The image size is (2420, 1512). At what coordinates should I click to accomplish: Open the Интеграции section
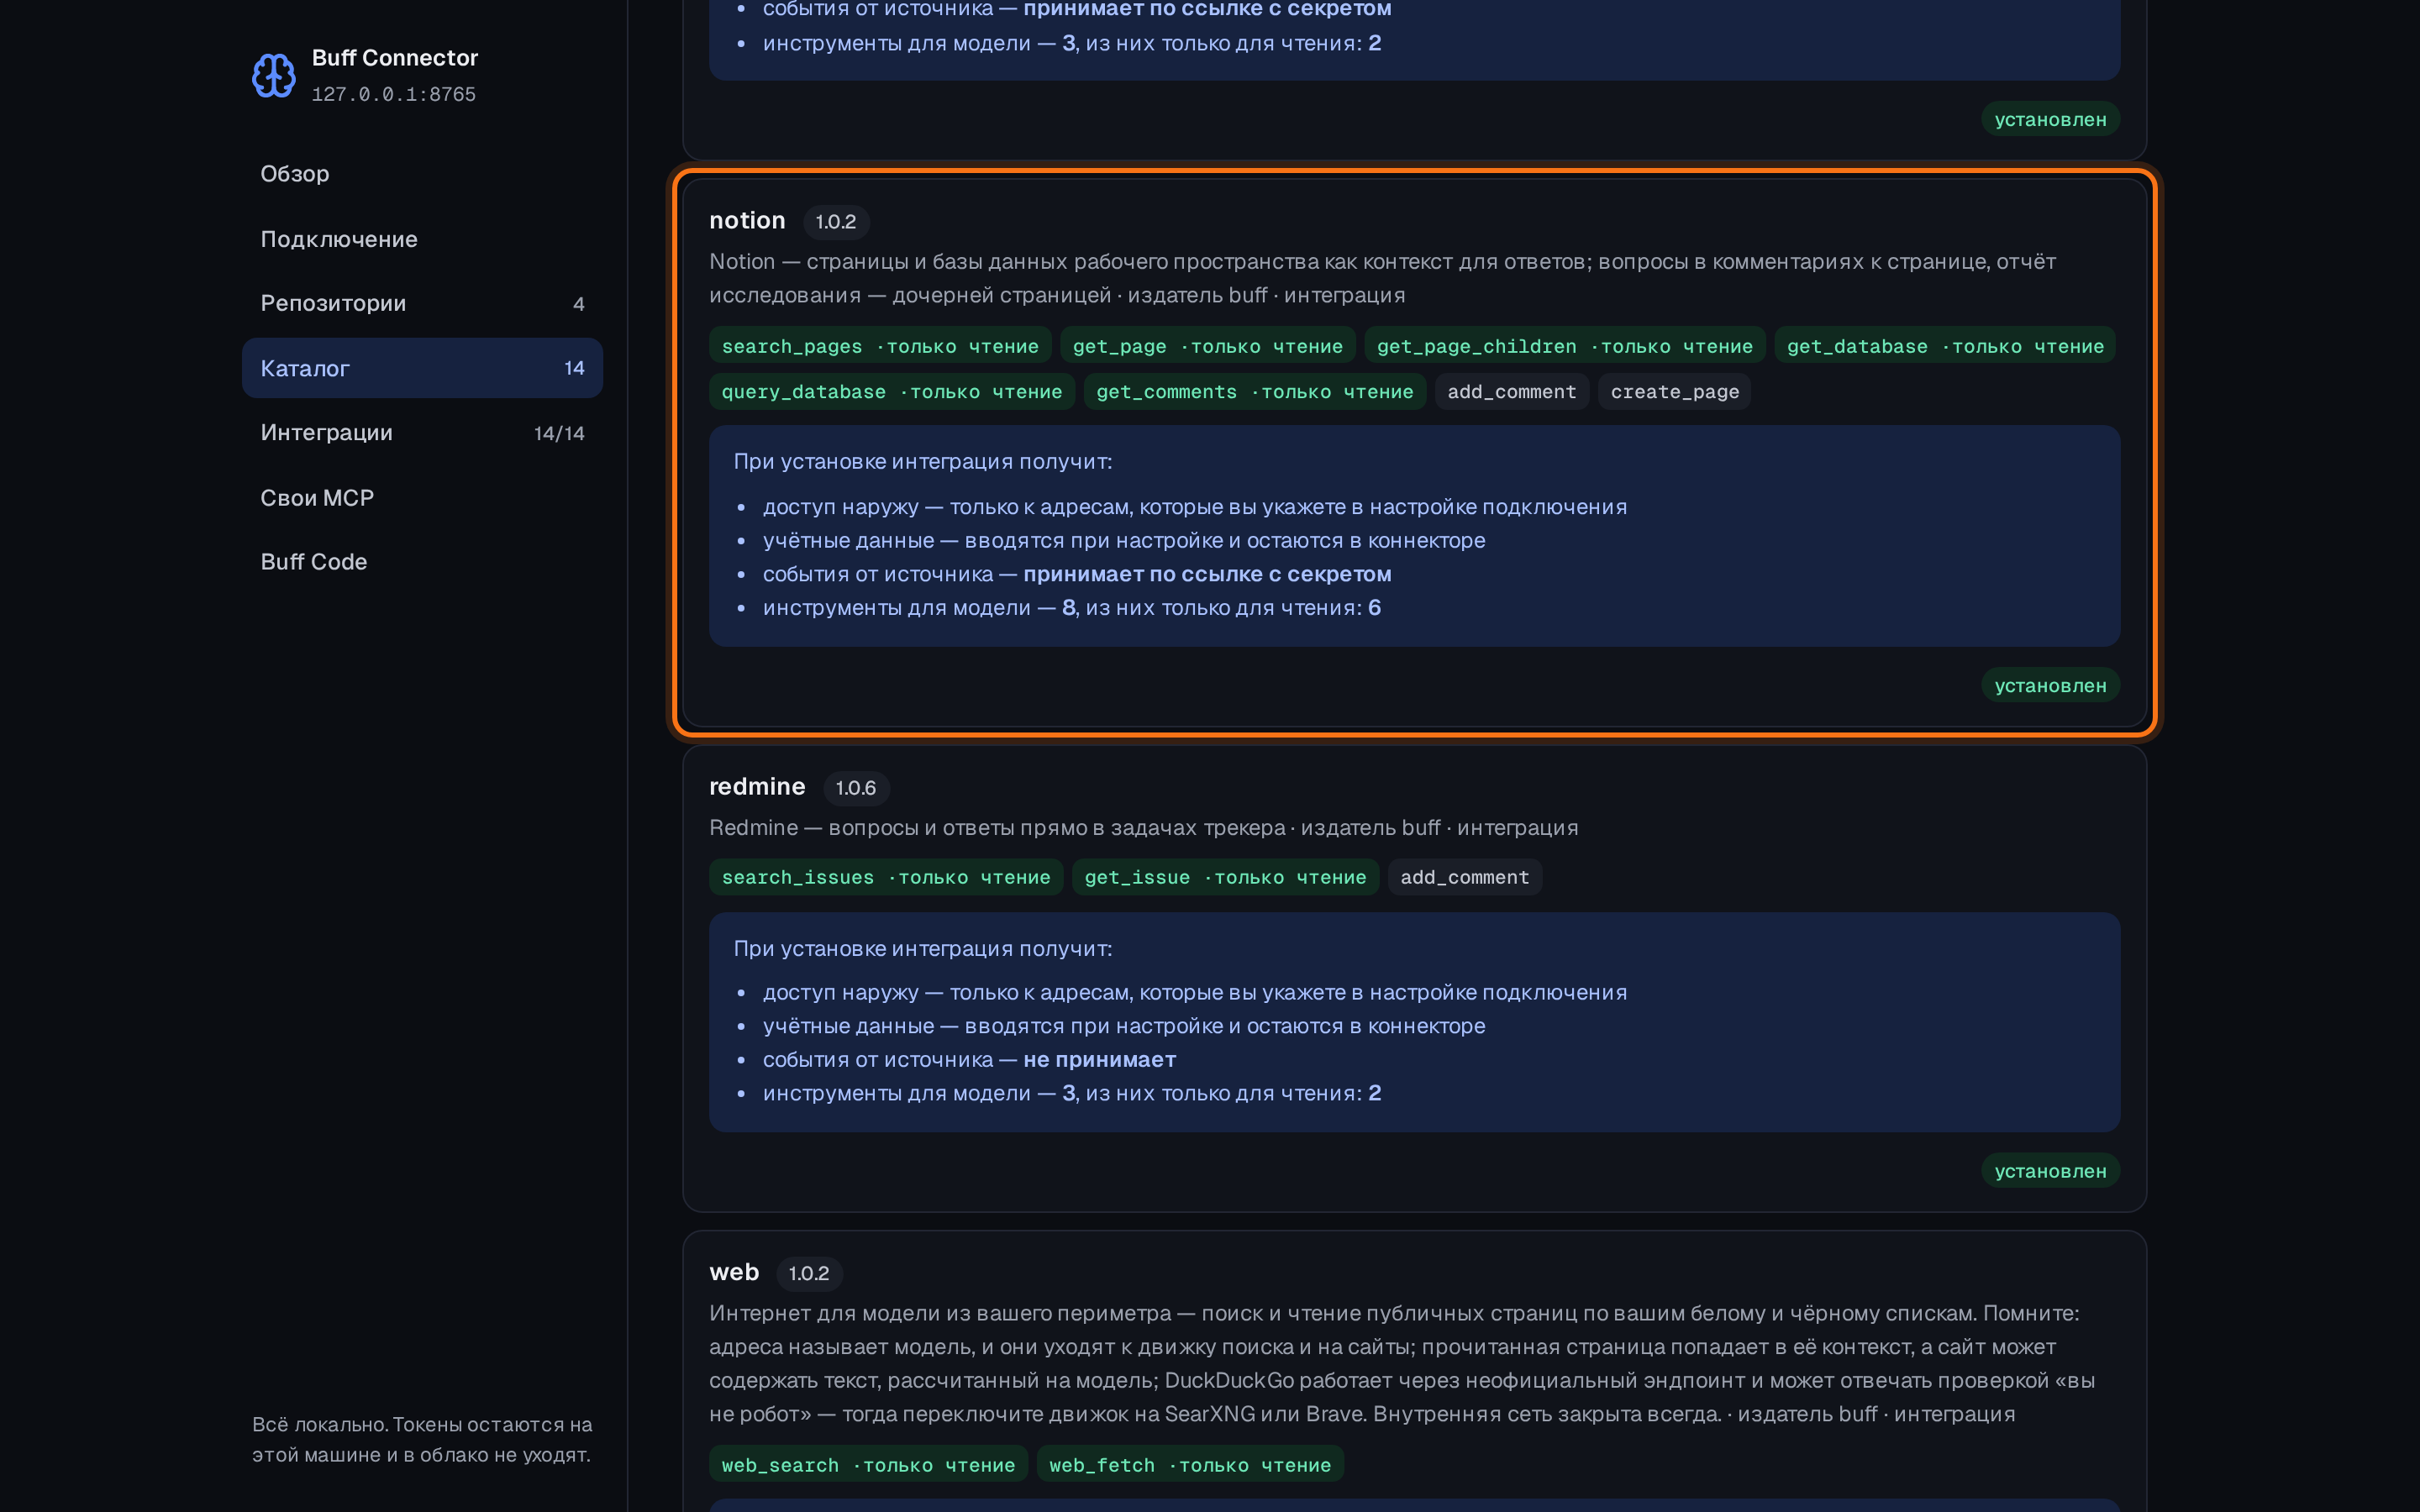tap(422, 433)
